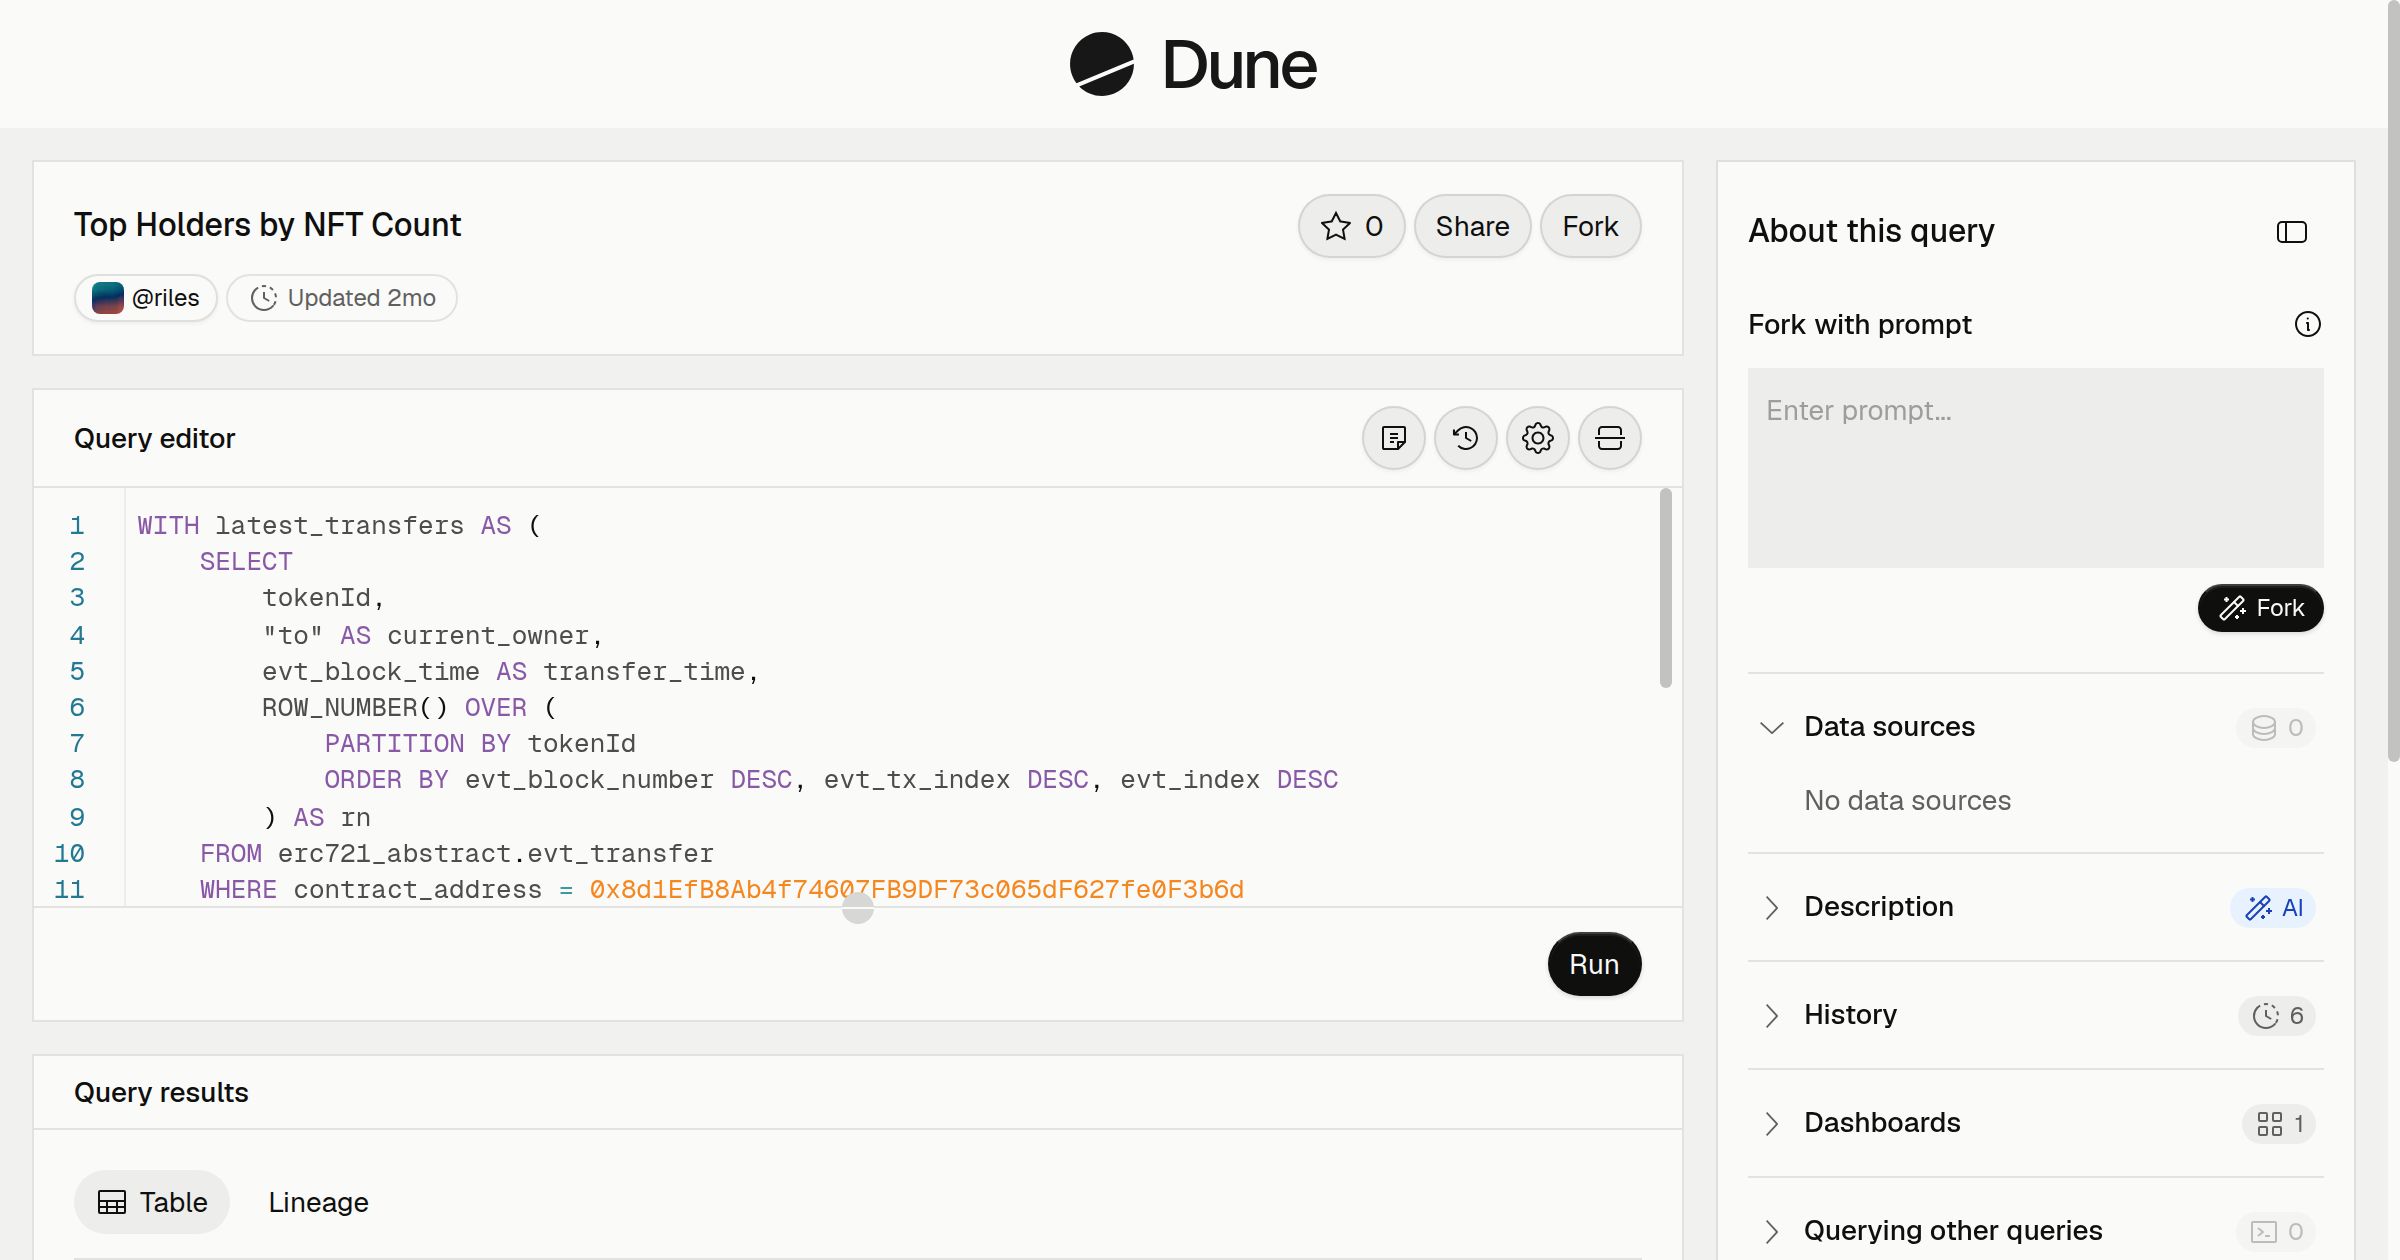Focus the Enter prompt text area

[2035, 468]
